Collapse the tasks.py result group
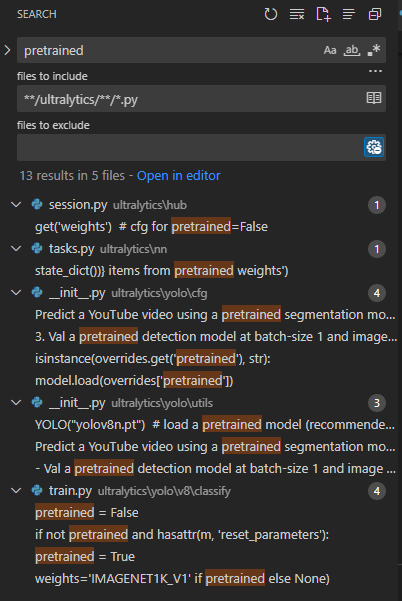 point(16,248)
